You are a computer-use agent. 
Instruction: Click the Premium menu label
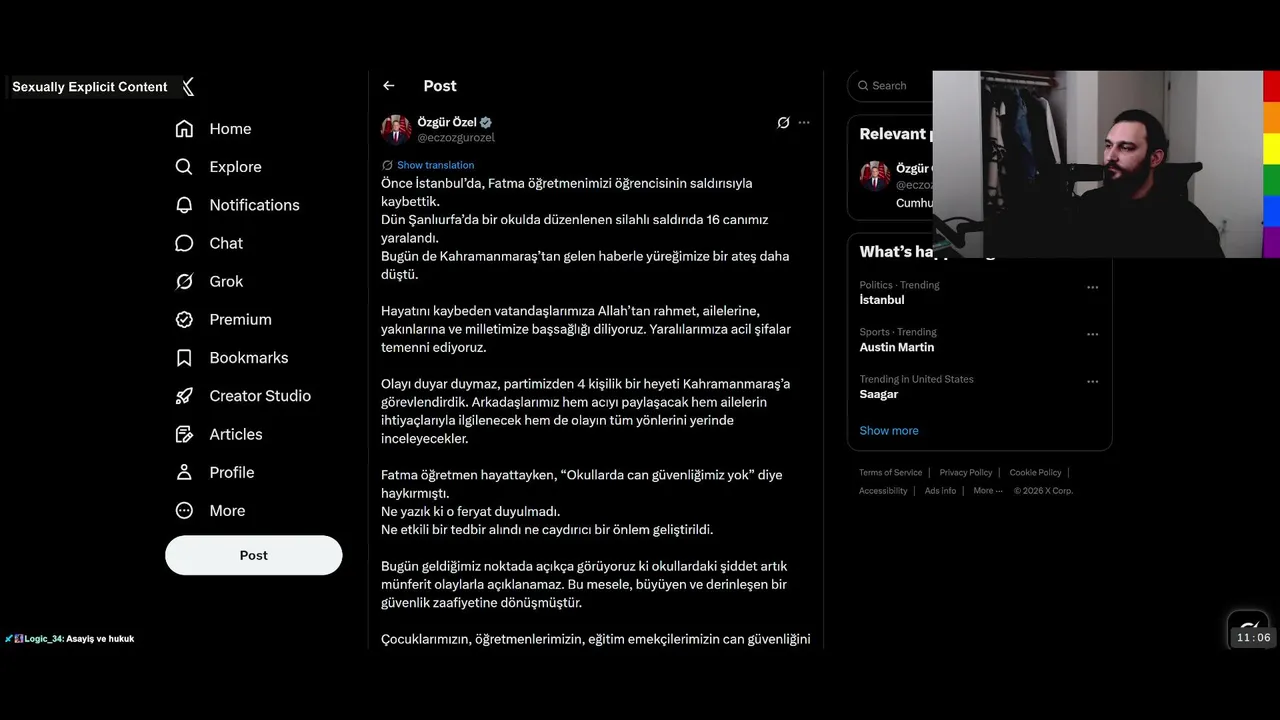(x=240, y=319)
